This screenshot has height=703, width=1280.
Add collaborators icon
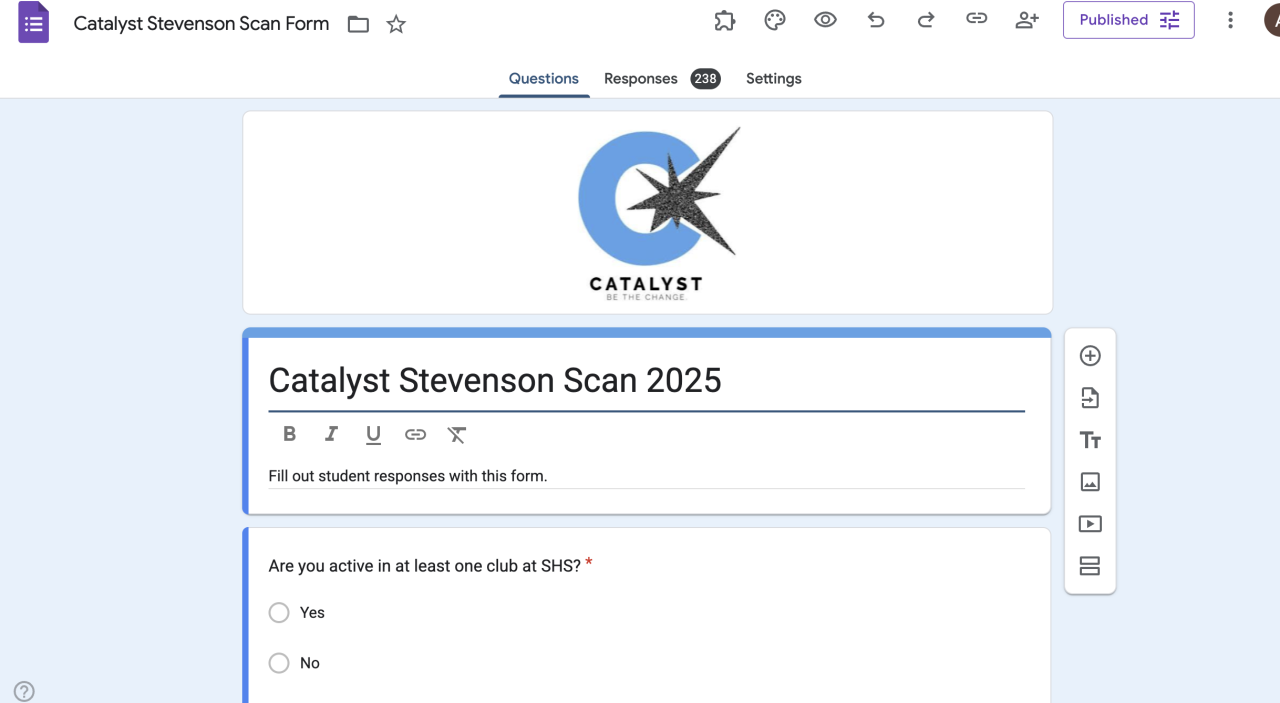(1027, 20)
